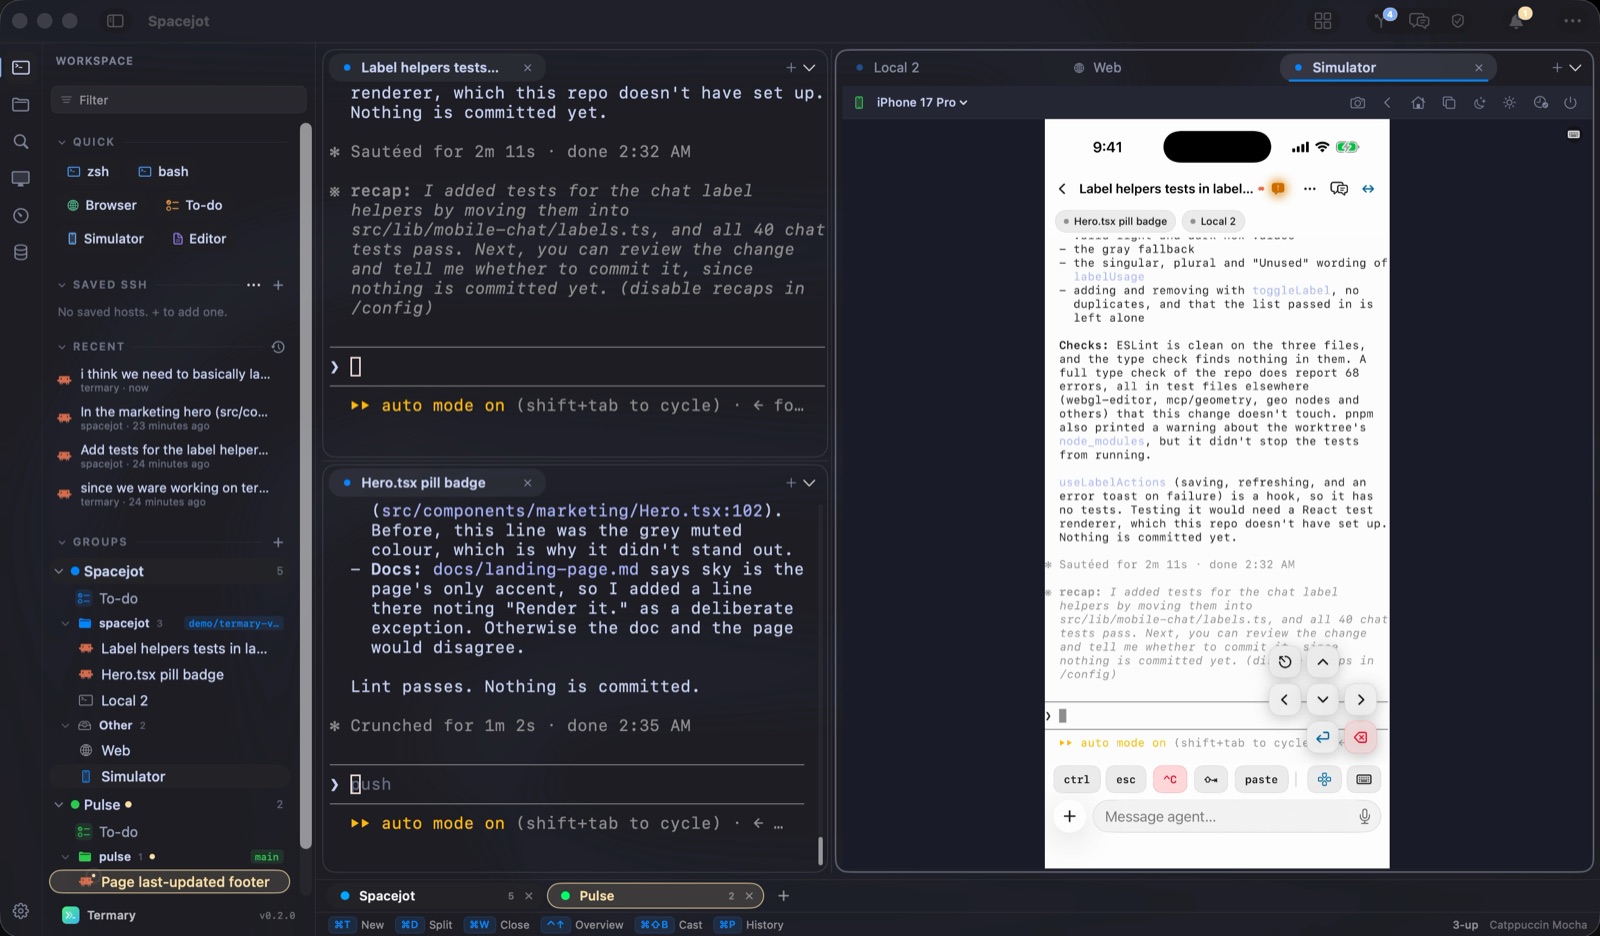The image size is (1600, 936).
Task: Go to simulator home screen icon
Action: pyautogui.click(x=1418, y=103)
